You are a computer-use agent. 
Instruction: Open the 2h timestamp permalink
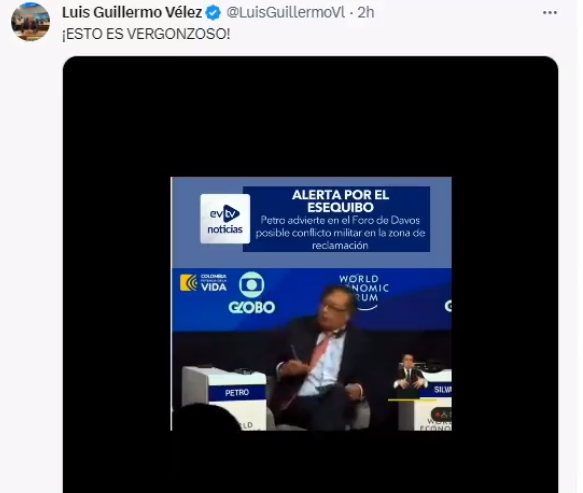click(366, 13)
